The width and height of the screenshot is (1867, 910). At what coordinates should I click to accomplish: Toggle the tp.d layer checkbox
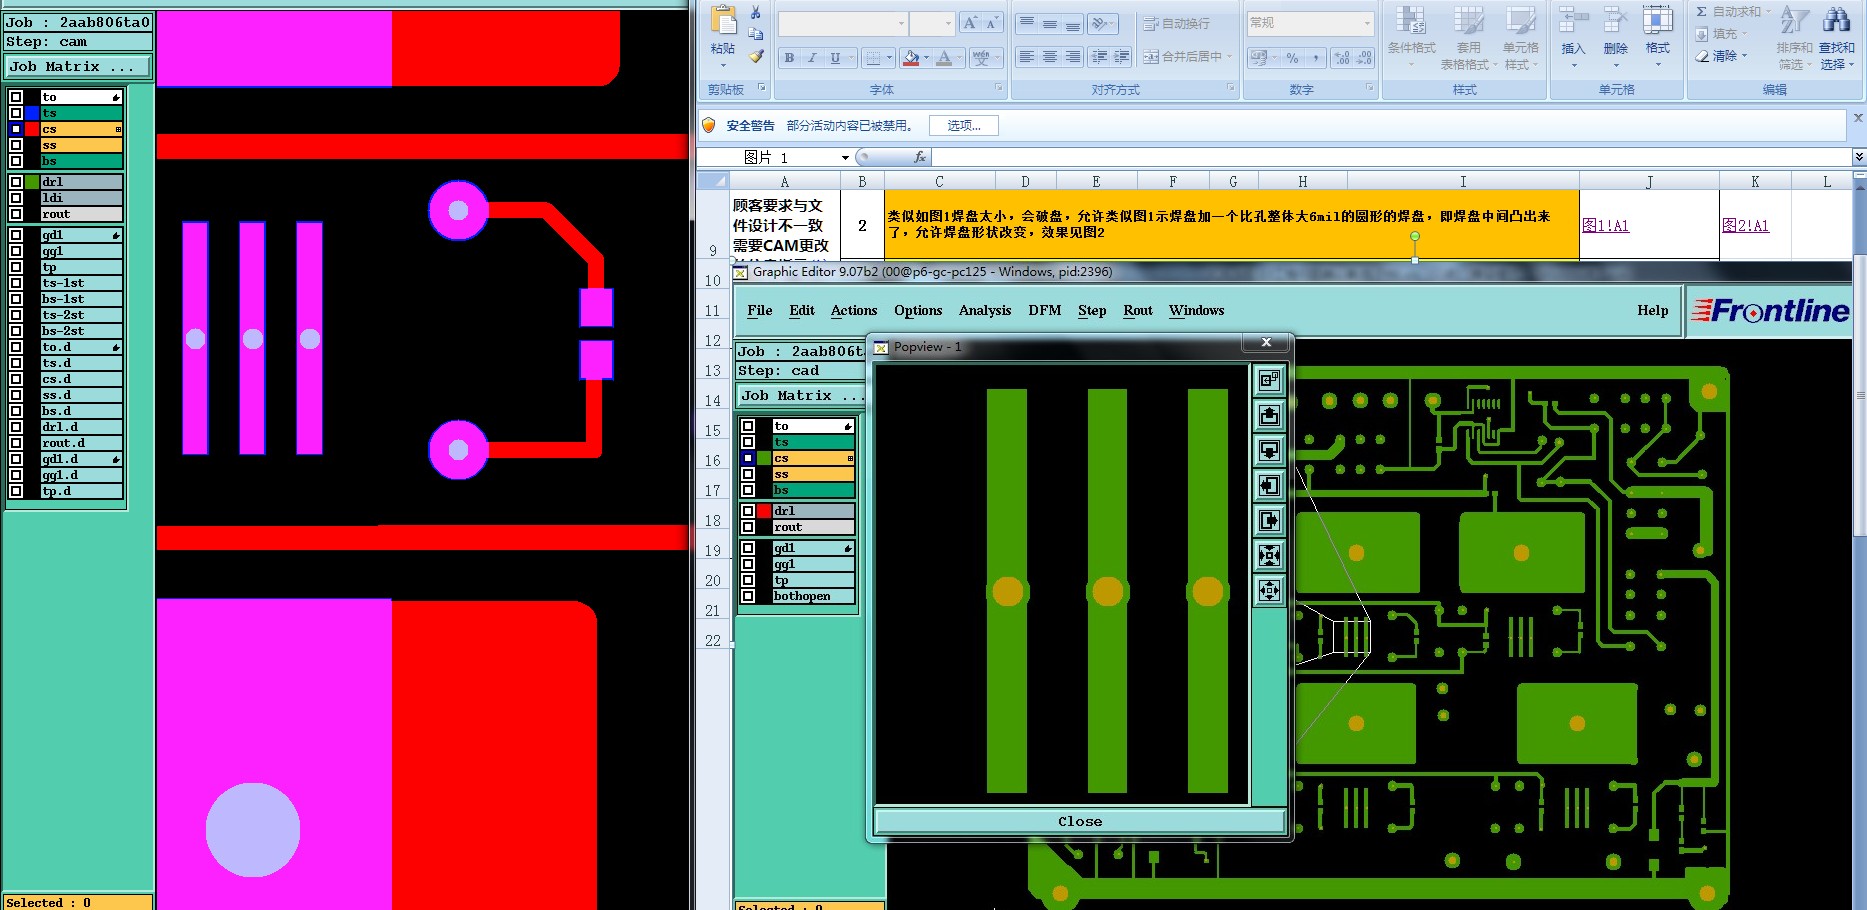(16, 491)
